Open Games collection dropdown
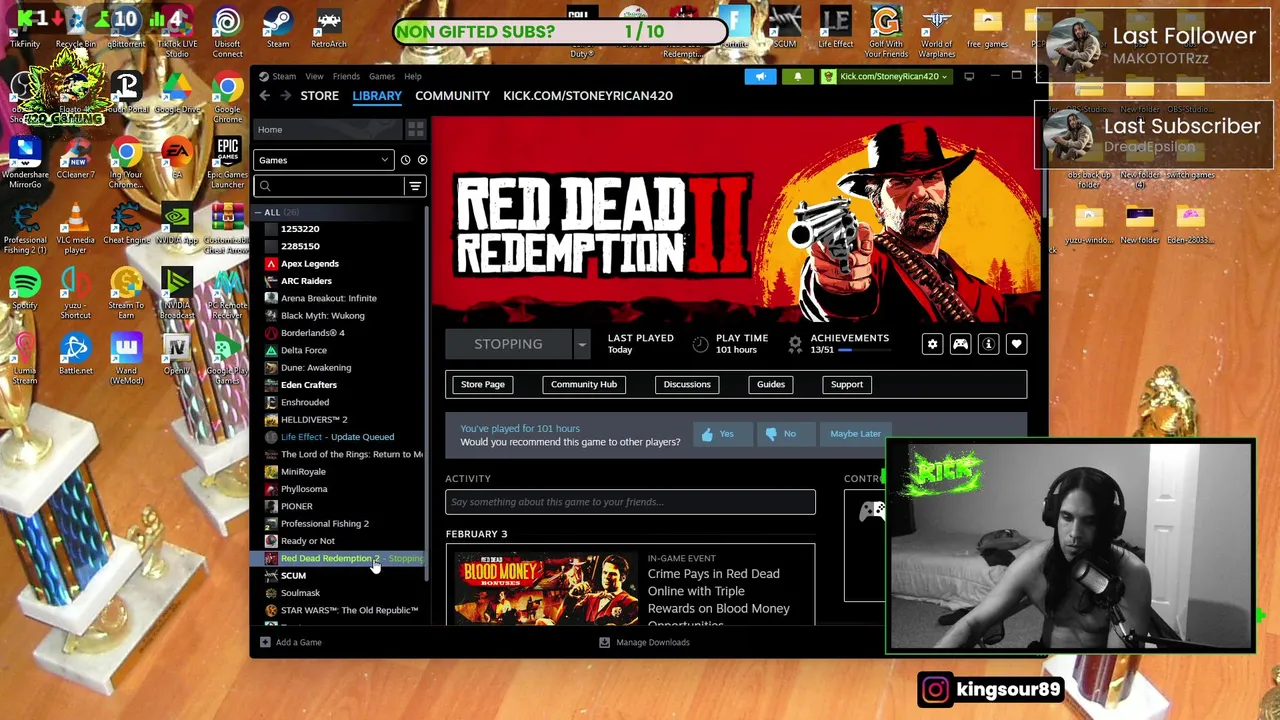The width and height of the screenshot is (1280, 720). [x=323, y=160]
